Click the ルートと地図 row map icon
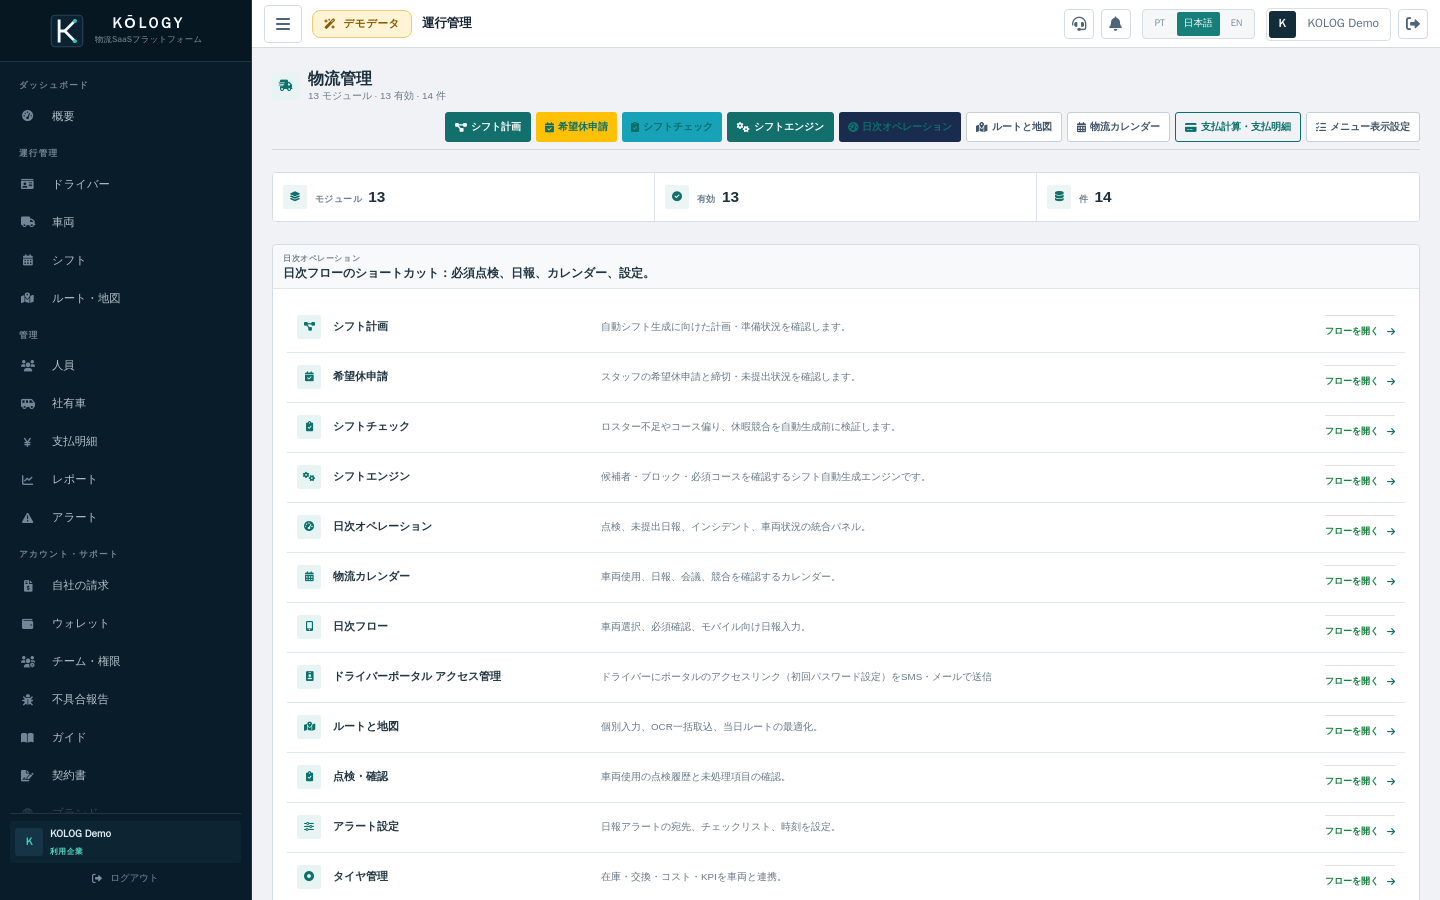 tap(309, 727)
